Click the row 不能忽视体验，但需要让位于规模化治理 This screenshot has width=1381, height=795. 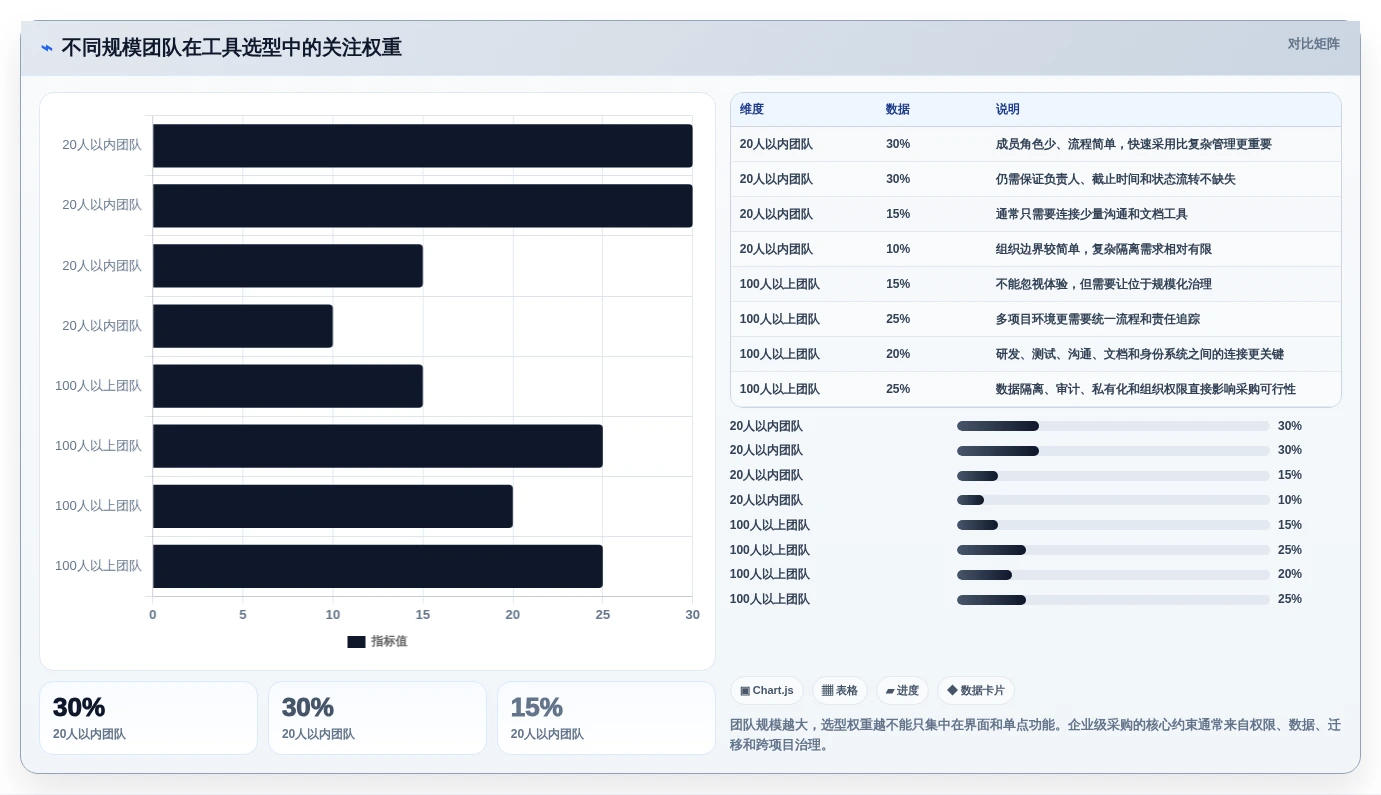click(x=1036, y=284)
